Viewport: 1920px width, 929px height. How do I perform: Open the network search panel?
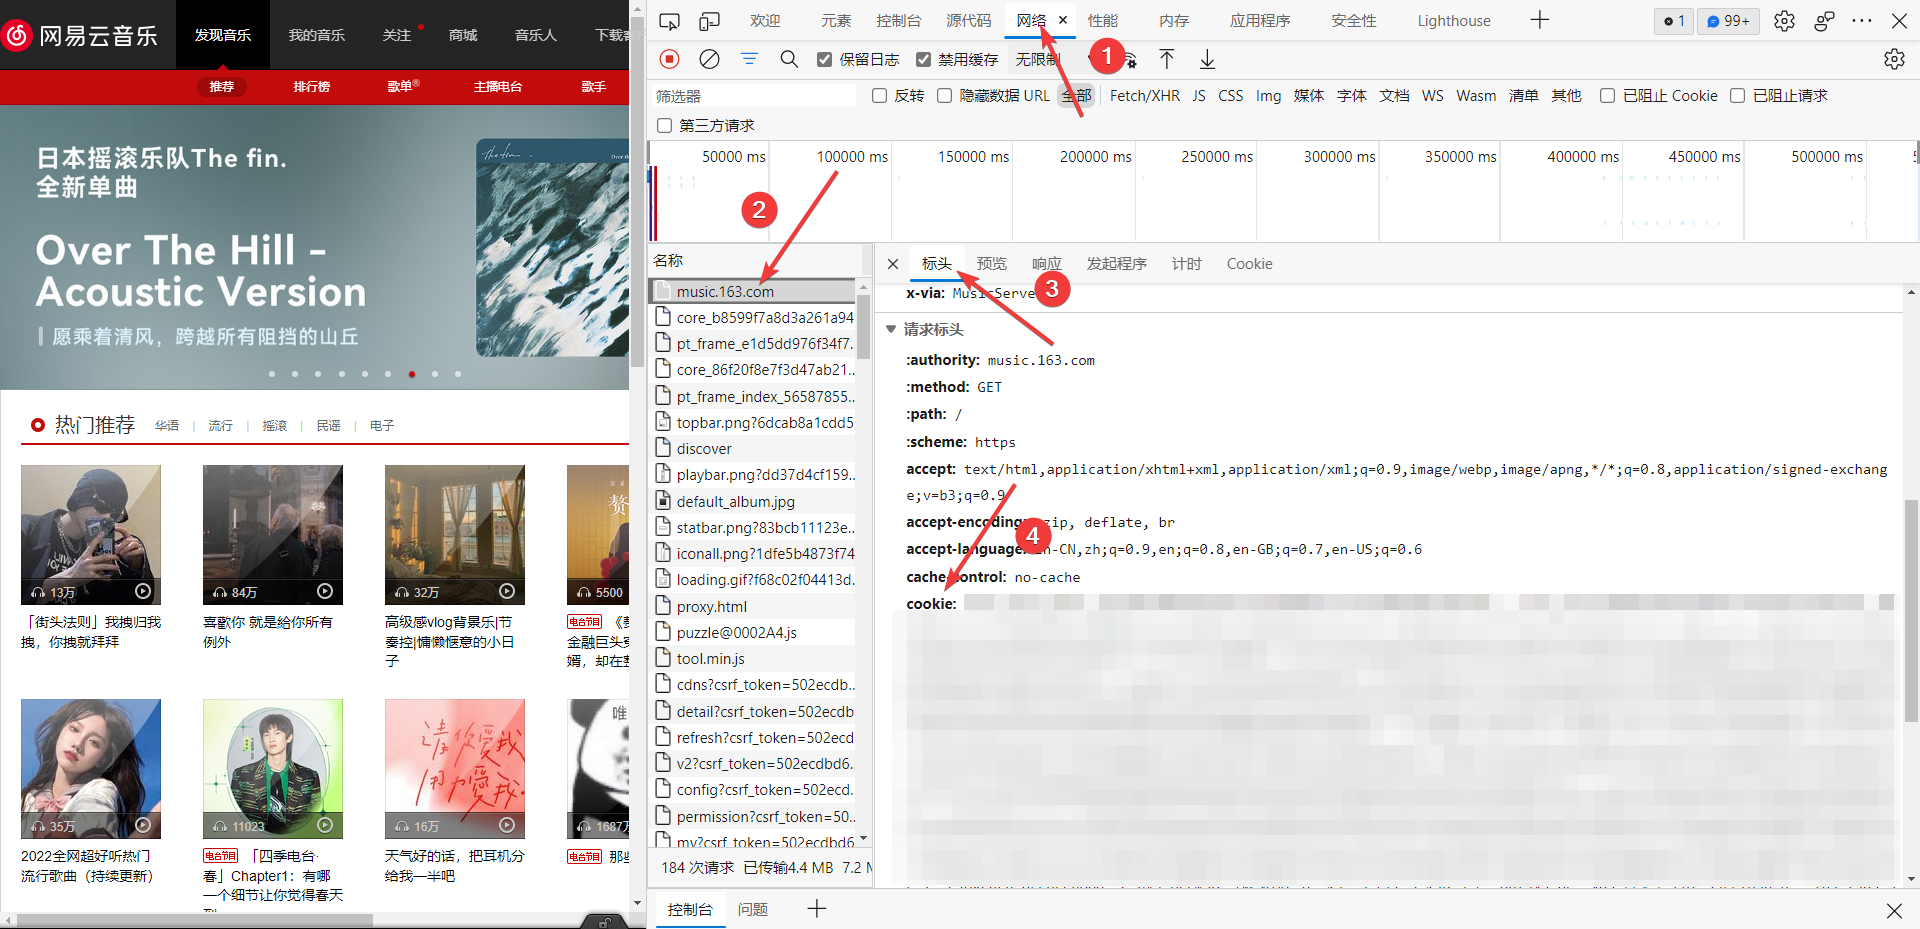coord(789,59)
